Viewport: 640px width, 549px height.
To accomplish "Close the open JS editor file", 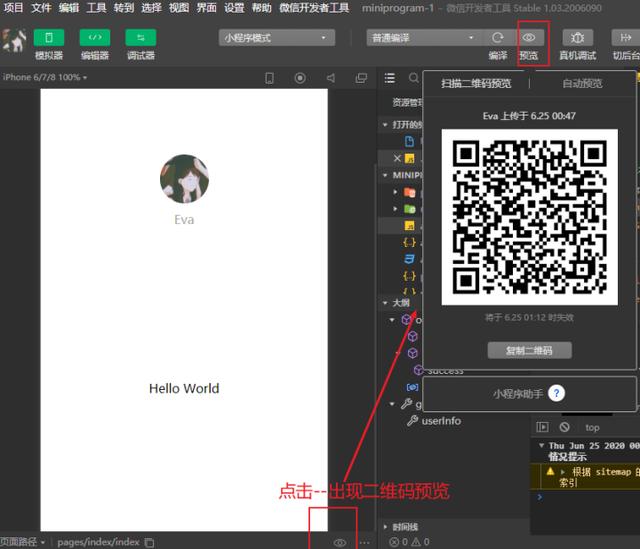I will pos(397,158).
